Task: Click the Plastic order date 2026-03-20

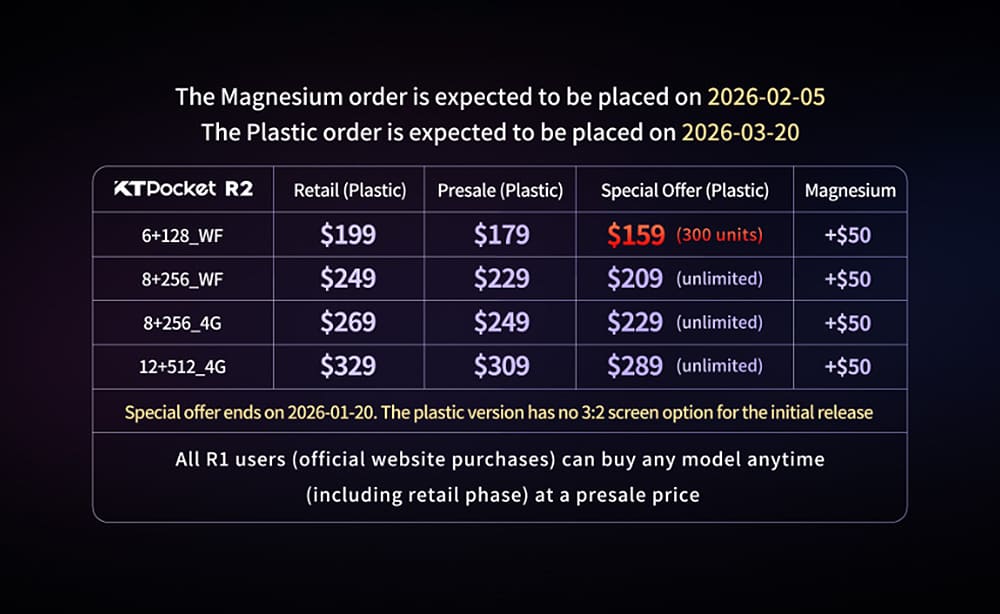Action: tap(740, 131)
